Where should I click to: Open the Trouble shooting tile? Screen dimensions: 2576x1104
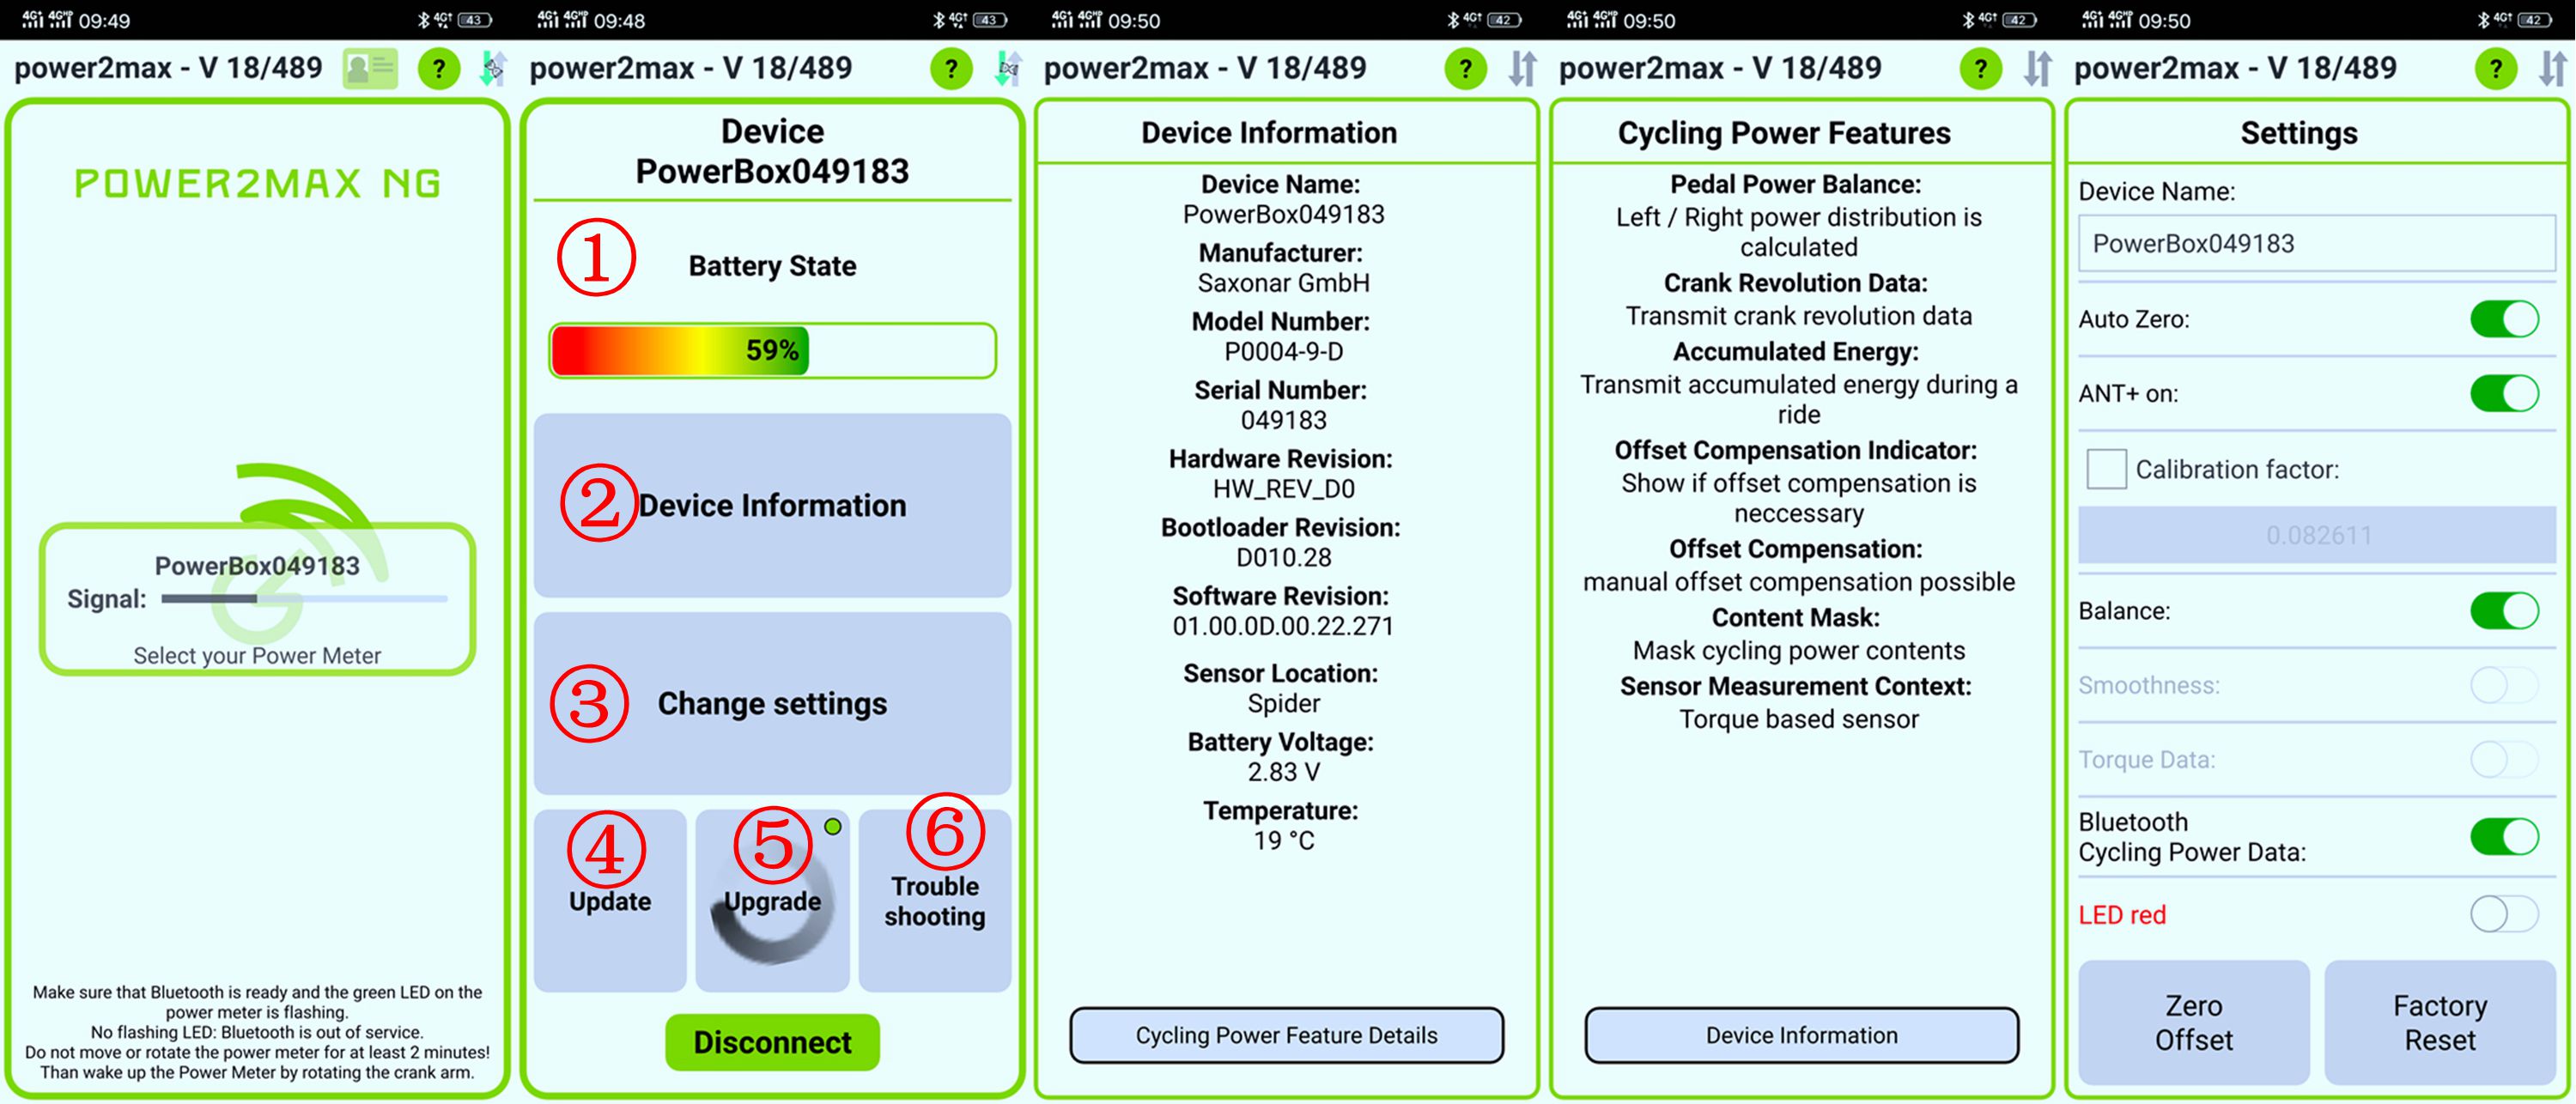(935, 900)
